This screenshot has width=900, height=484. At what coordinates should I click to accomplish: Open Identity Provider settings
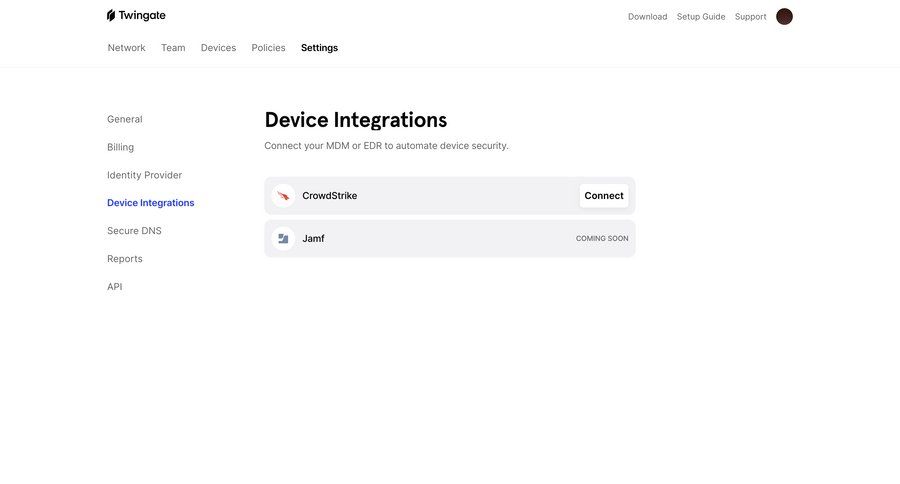144,175
